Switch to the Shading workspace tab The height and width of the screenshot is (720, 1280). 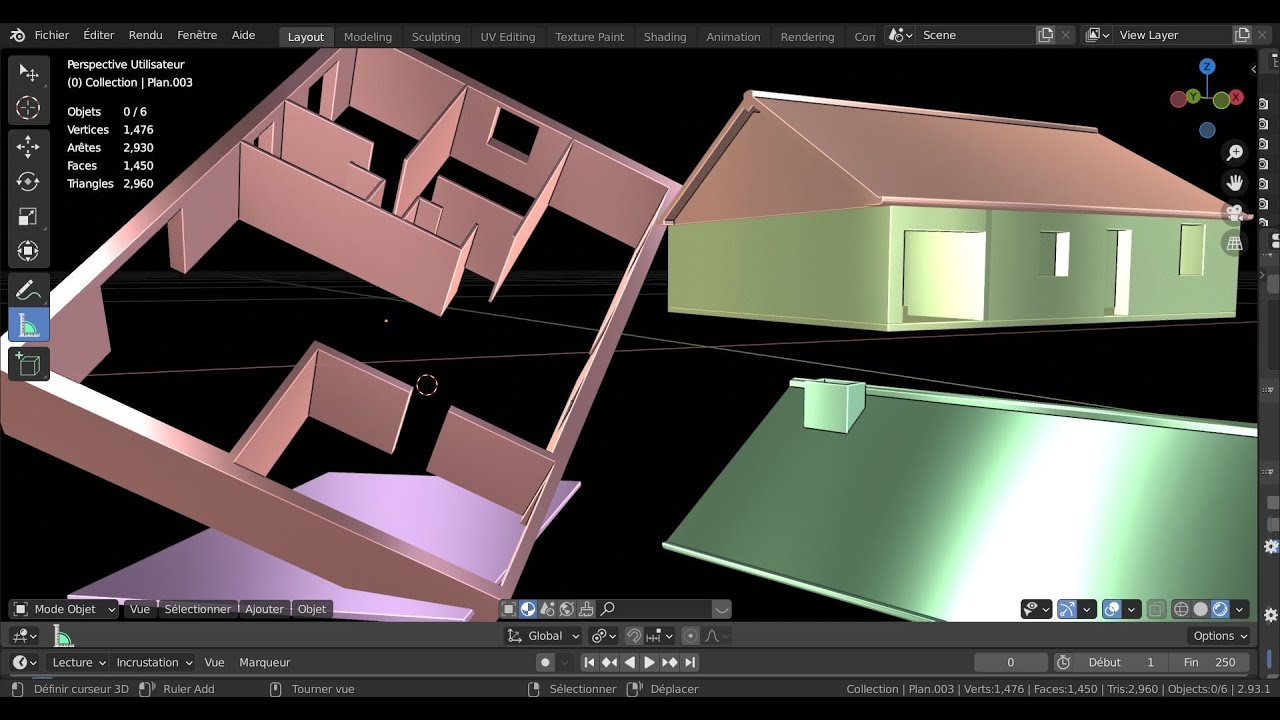pyautogui.click(x=665, y=37)
